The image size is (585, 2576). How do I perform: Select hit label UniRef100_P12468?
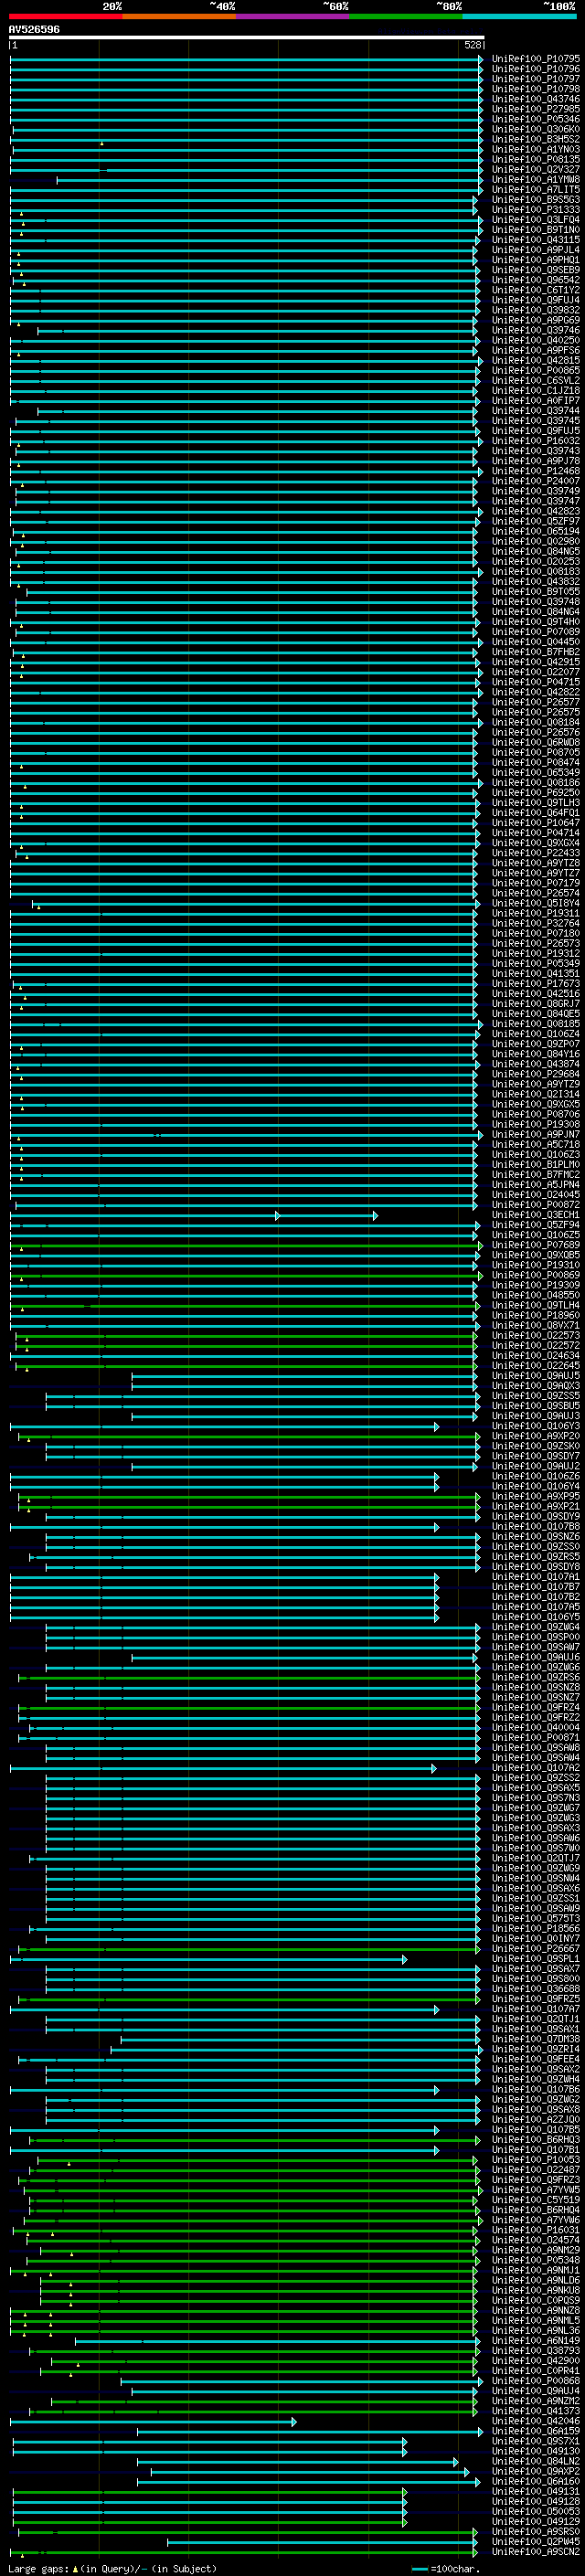click(x=536, y=471)
